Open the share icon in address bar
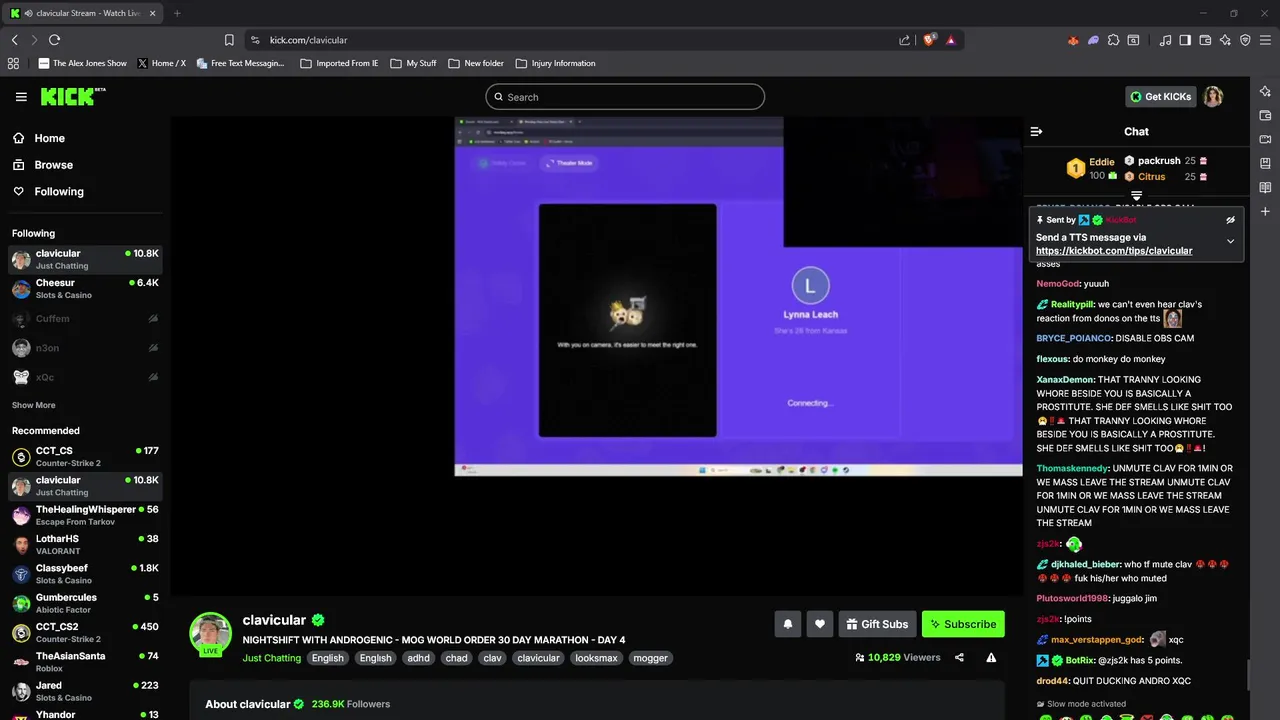 click(905, 40)
